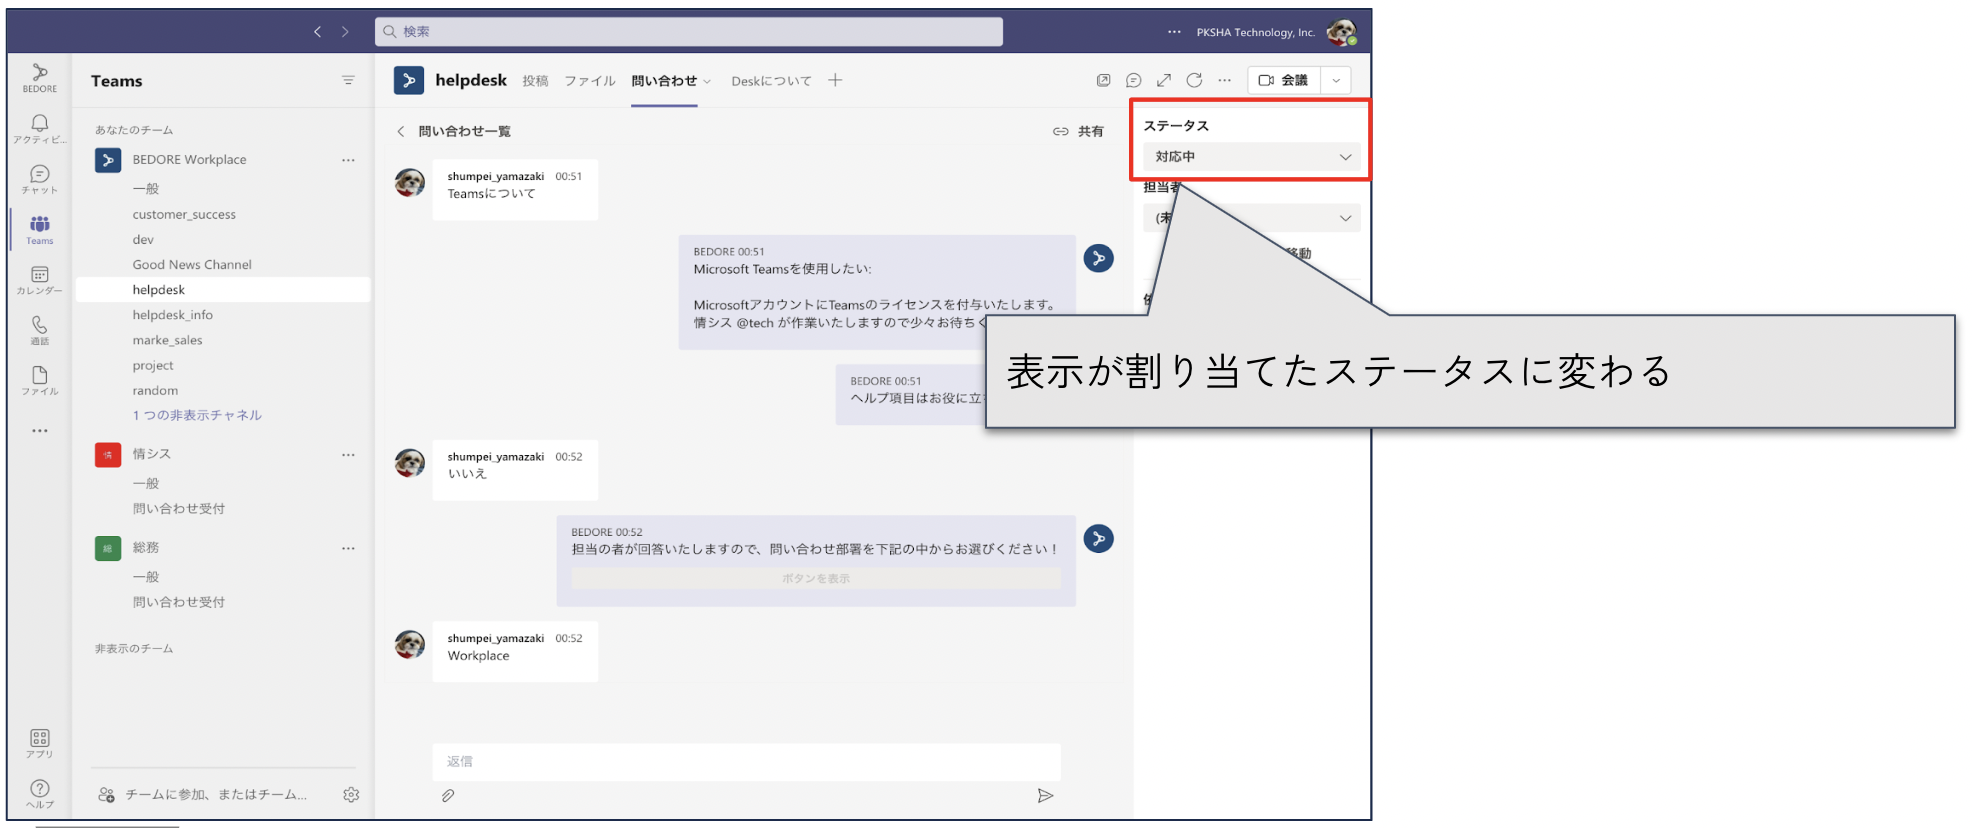Send the reply message
The image size is (1972, 828).
(1045, 796)
